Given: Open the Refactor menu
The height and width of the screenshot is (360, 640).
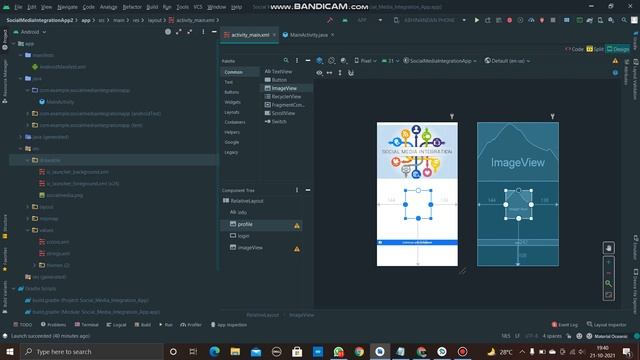Looking at the screenshot, I should [132, 7].
